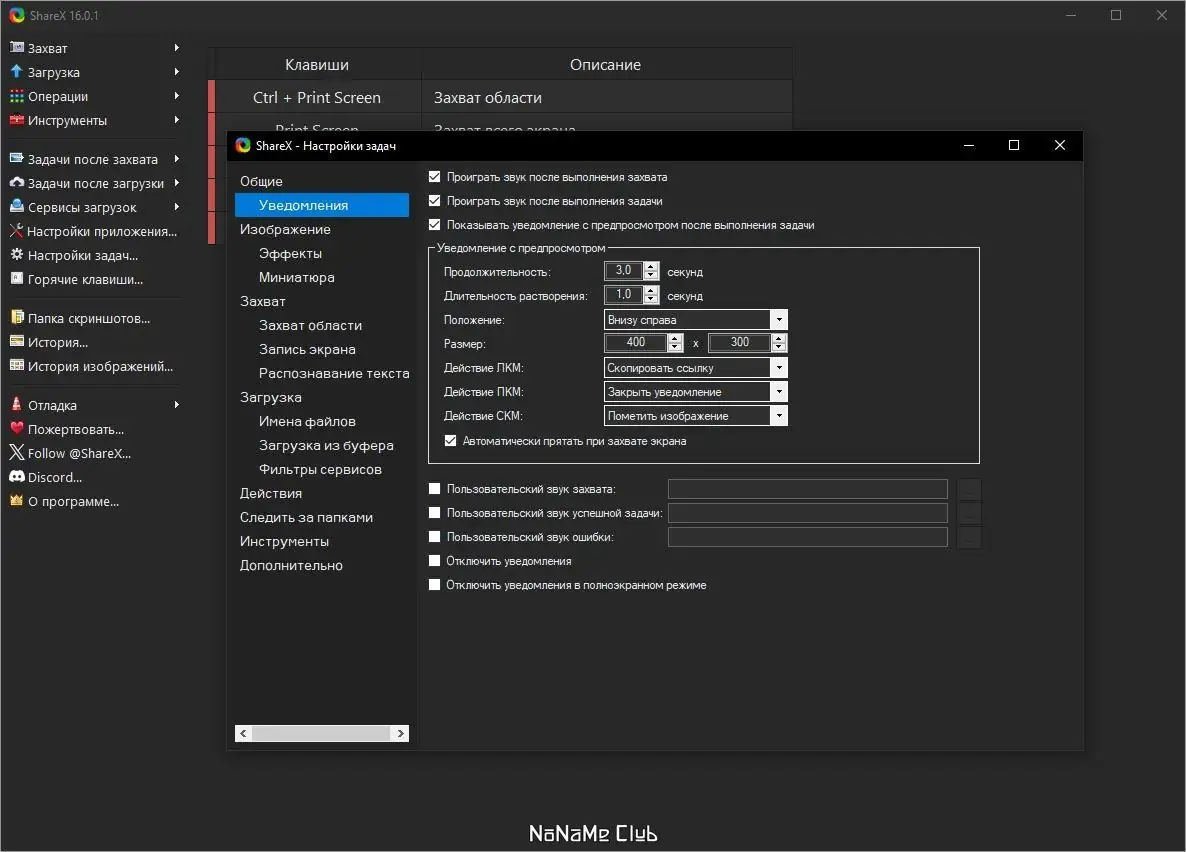Click the settings tree horizontal scrollbar right arrow
Screen dimensions: 1186x852
click(400, 733)
